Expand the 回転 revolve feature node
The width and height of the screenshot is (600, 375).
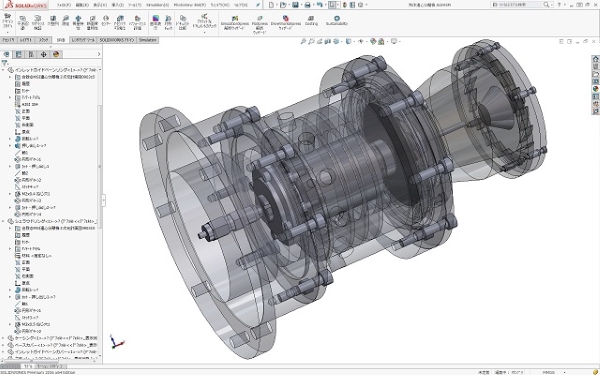point(10,139)
